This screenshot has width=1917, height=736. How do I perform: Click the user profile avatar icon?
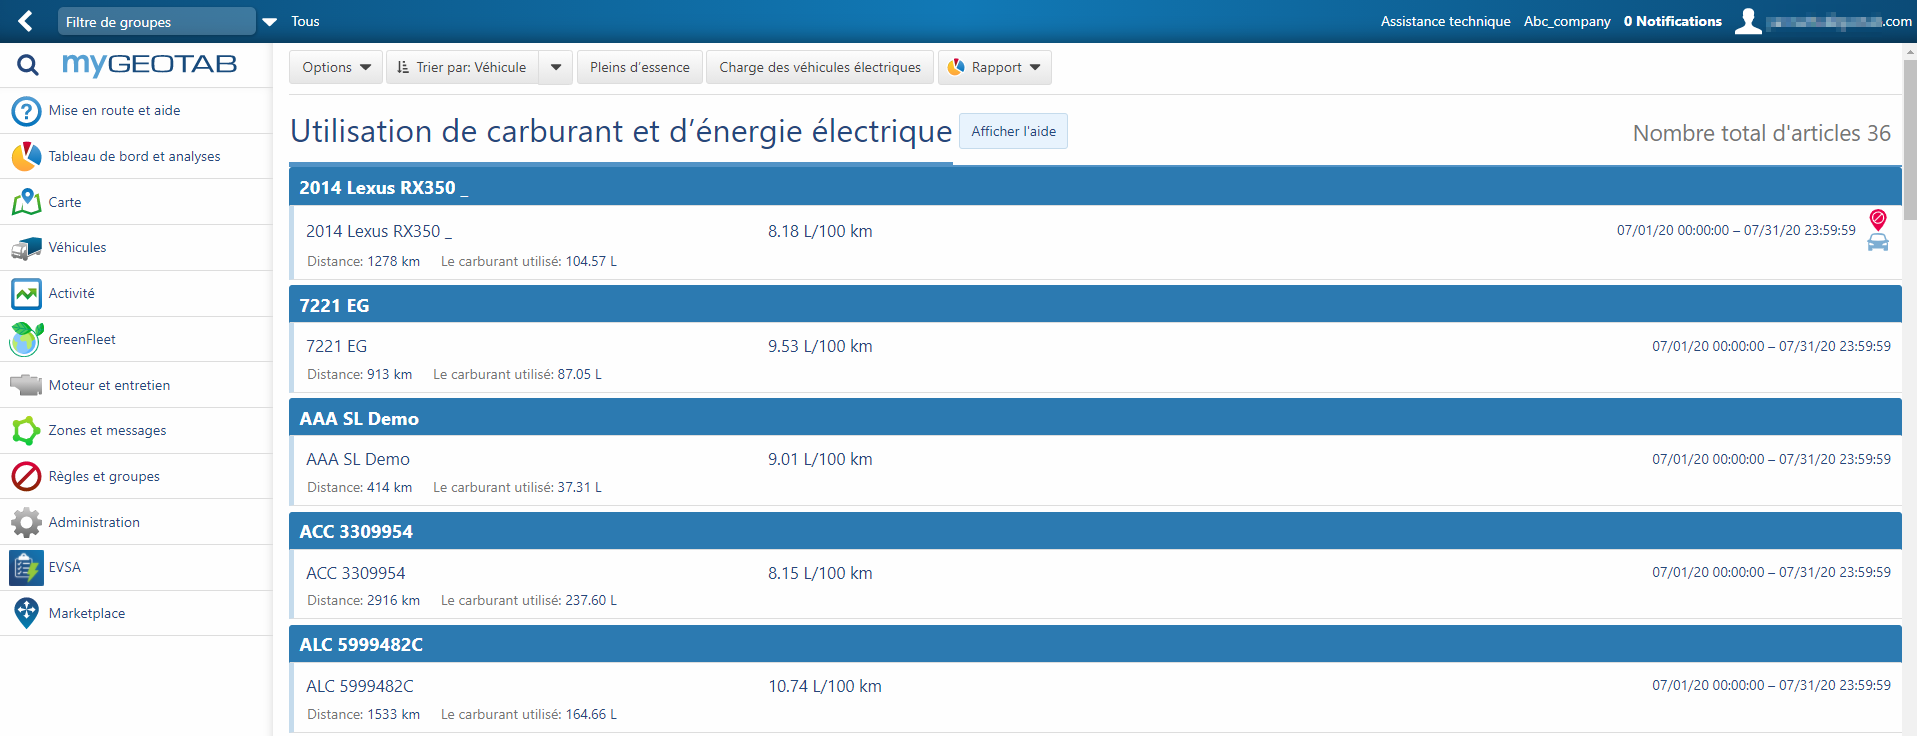(1747, 21)
